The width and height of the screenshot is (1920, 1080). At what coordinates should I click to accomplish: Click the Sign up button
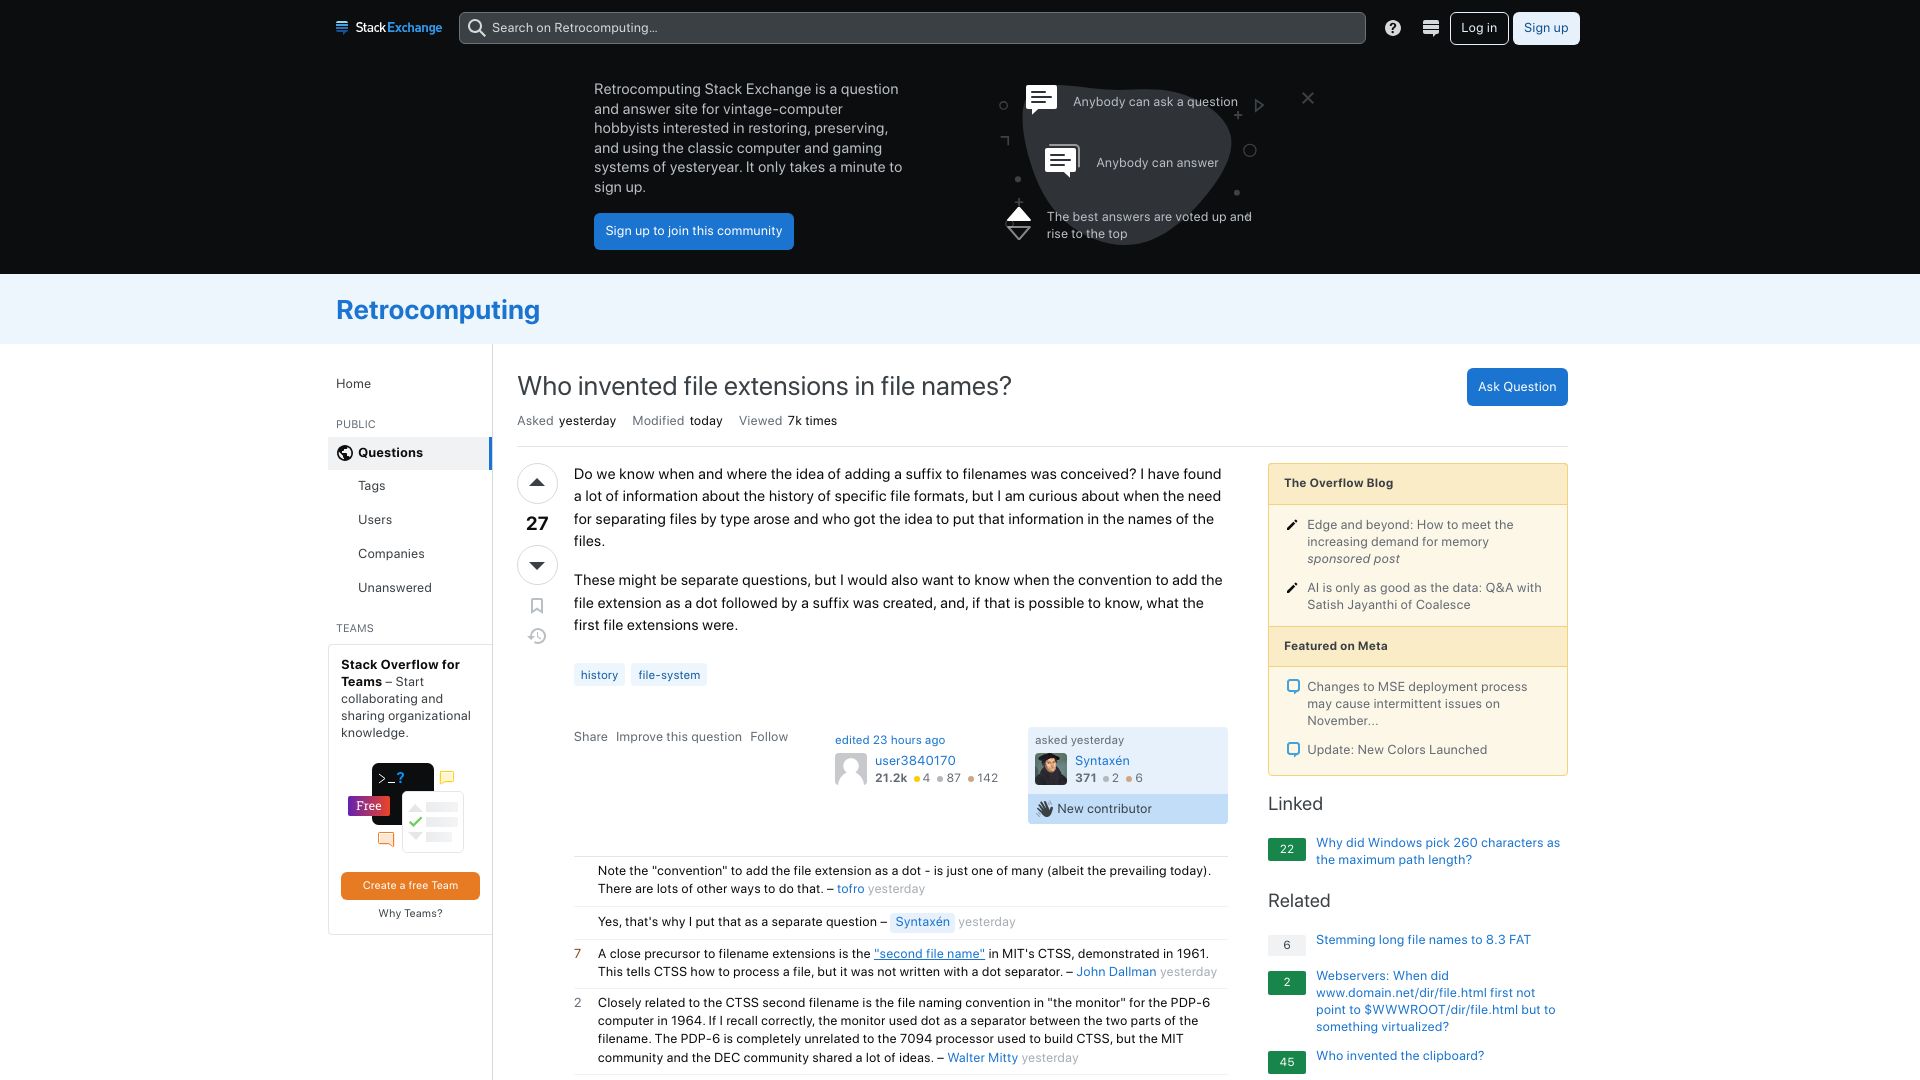(x=1546, y=28)
